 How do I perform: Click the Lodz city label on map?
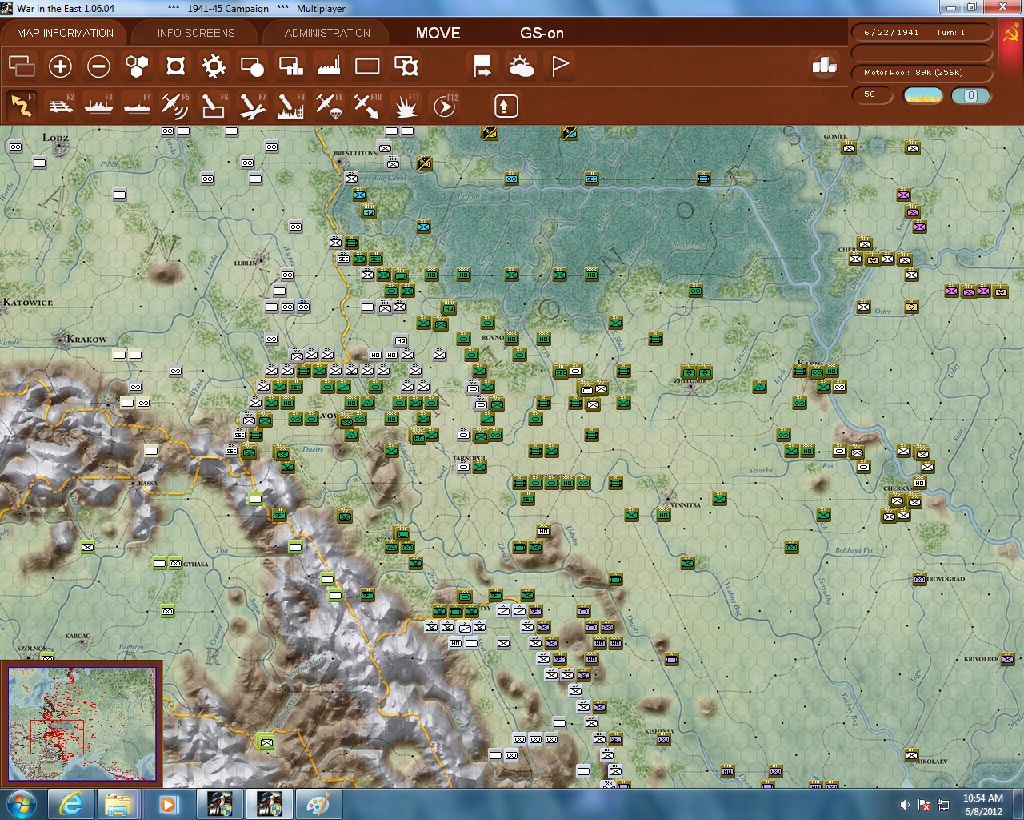55,137
